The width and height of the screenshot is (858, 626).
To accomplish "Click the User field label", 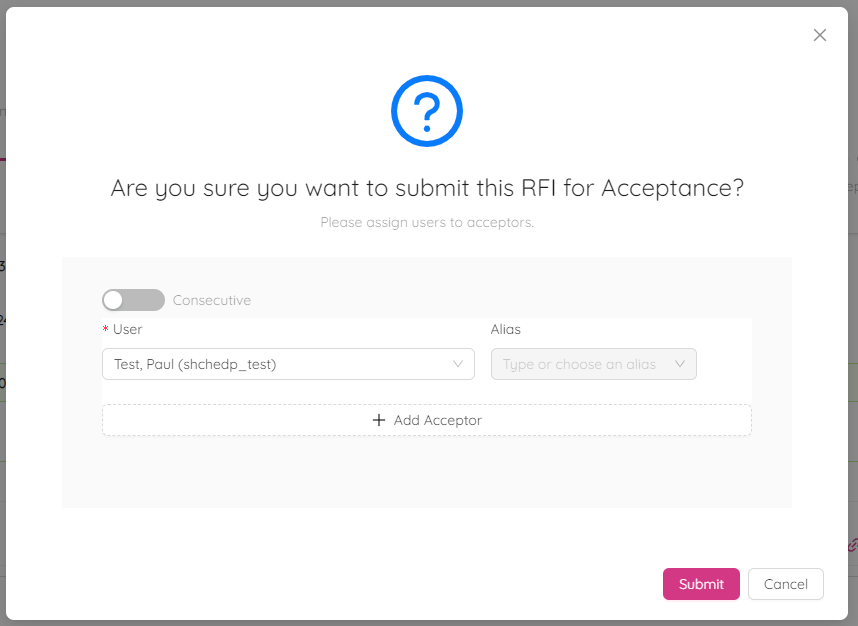I will click(128, 329).
